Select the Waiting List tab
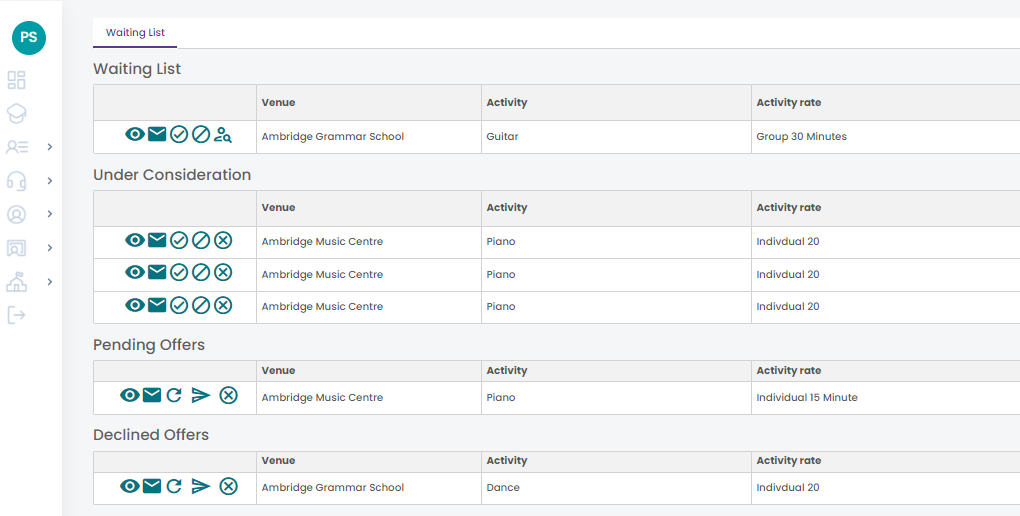Viewport: 1020px width, 516px height. 135,33
